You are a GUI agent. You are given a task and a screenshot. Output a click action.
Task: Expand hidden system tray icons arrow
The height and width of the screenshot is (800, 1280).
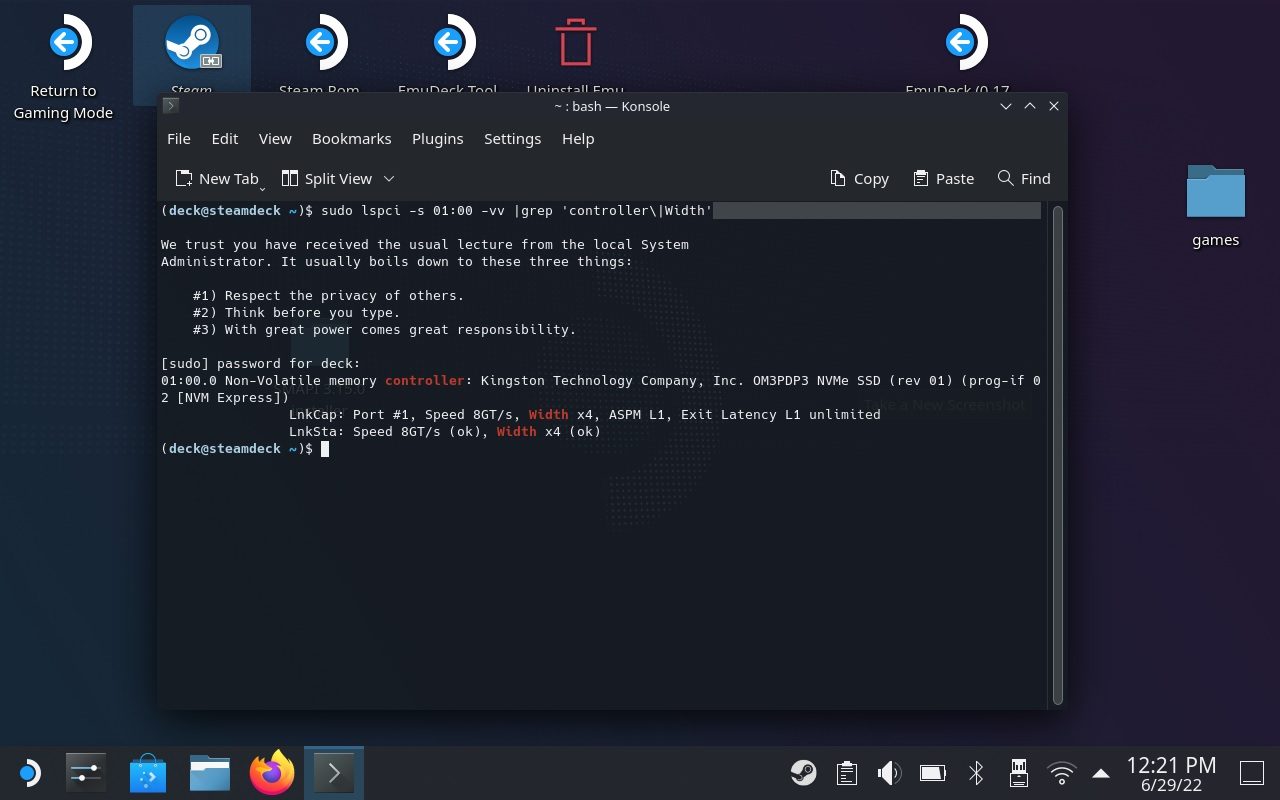click(1101, 773)
